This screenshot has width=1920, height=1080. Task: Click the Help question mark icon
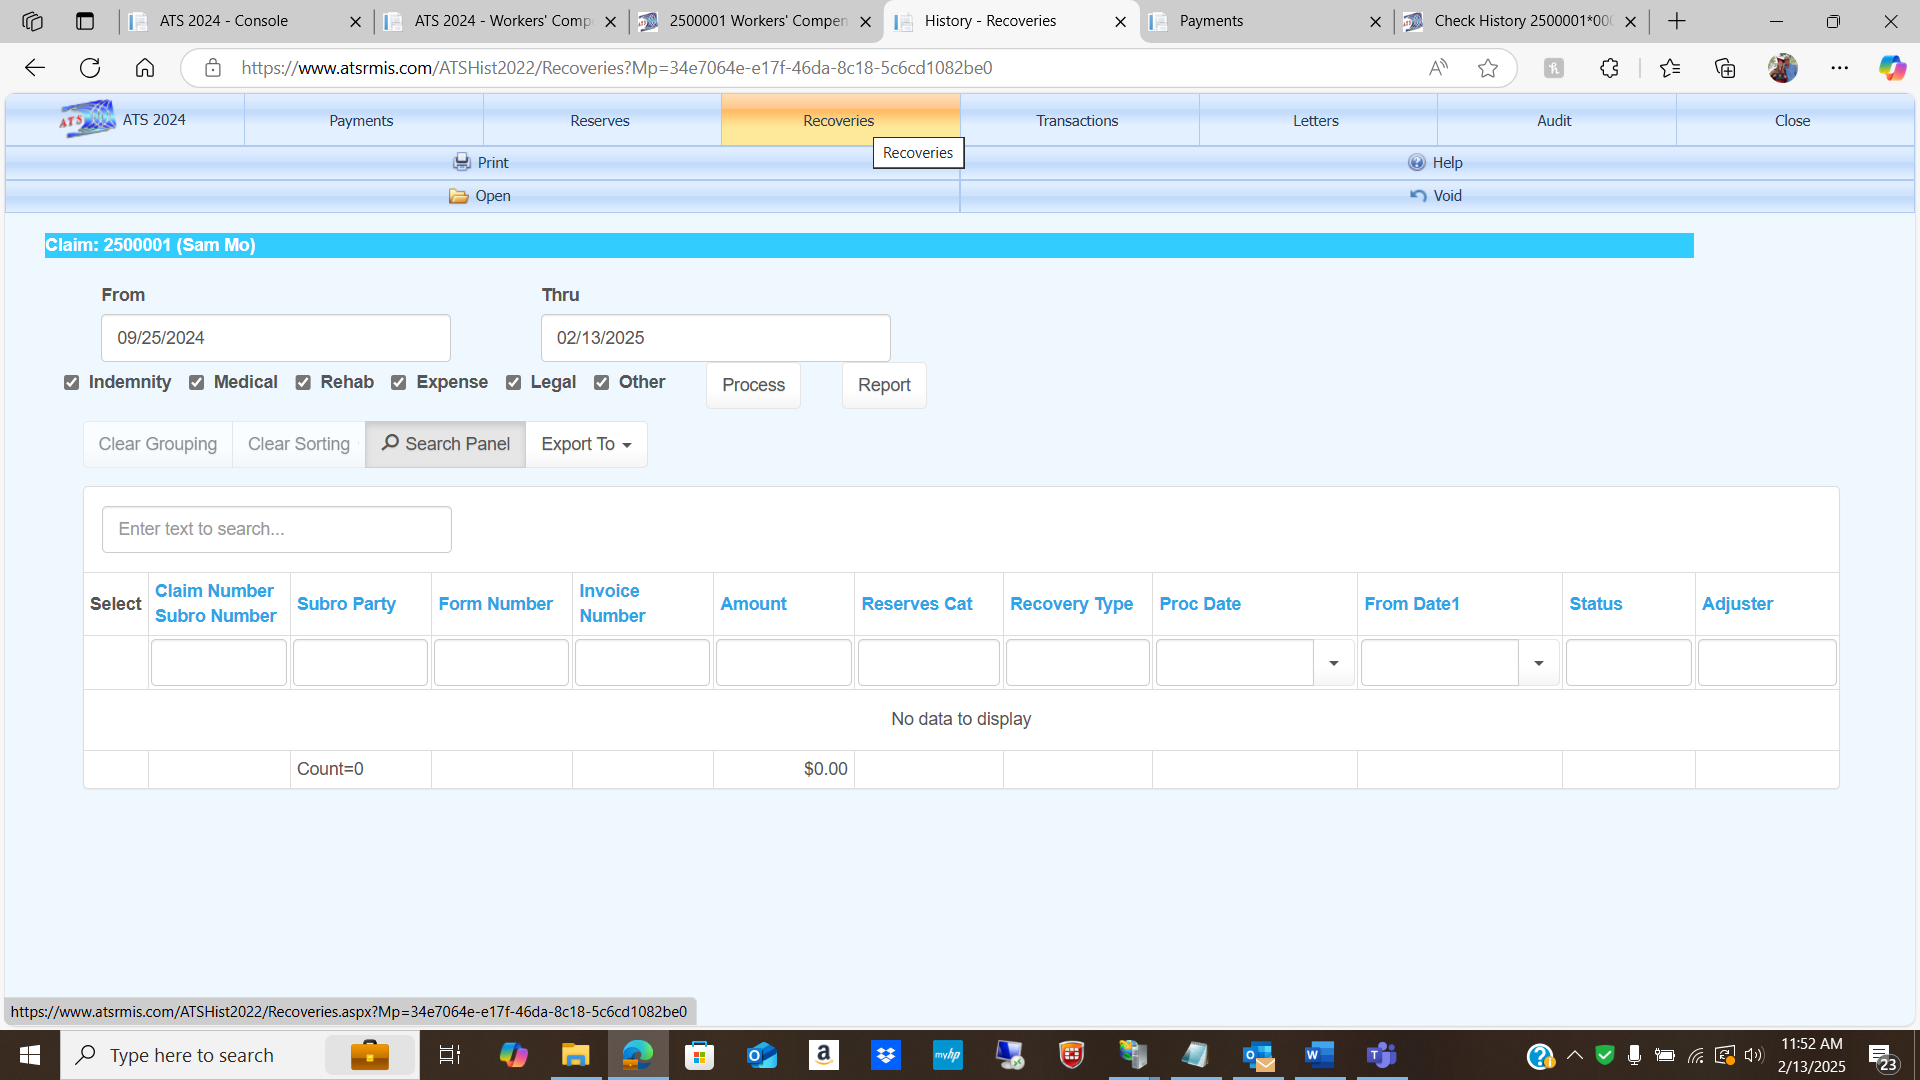1417,162
